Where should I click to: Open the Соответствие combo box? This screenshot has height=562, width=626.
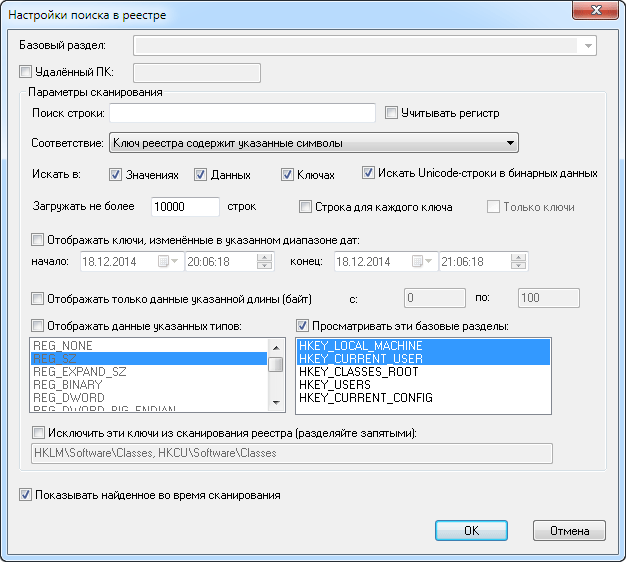tap(314, 143)
